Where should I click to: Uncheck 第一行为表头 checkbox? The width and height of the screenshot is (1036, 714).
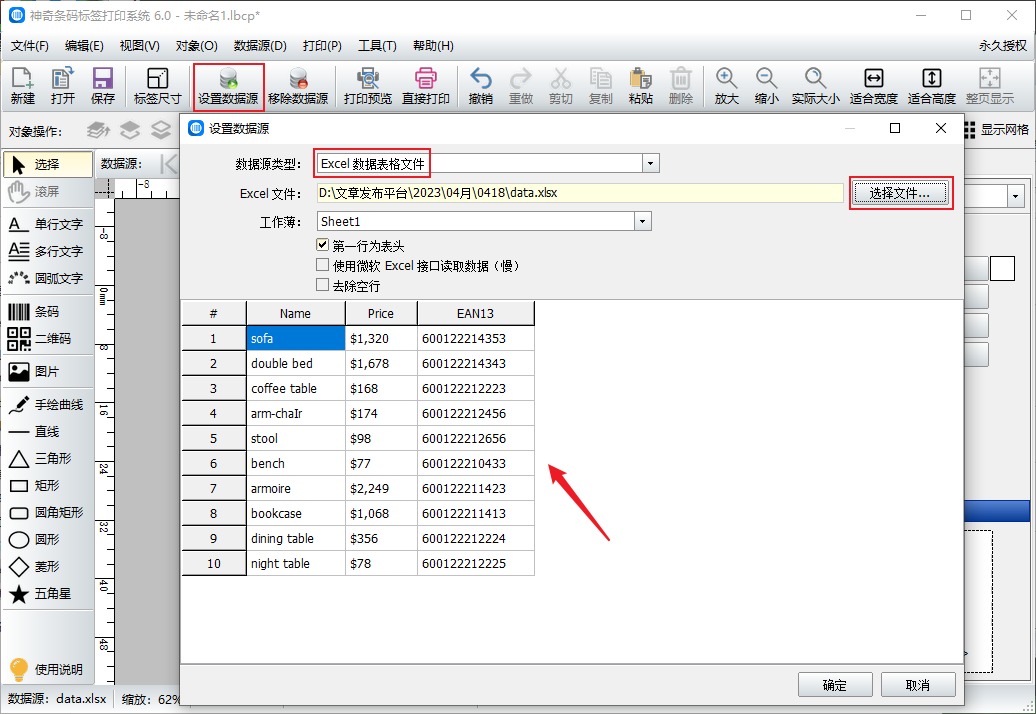pyautogui.click(x=323, y=245)
